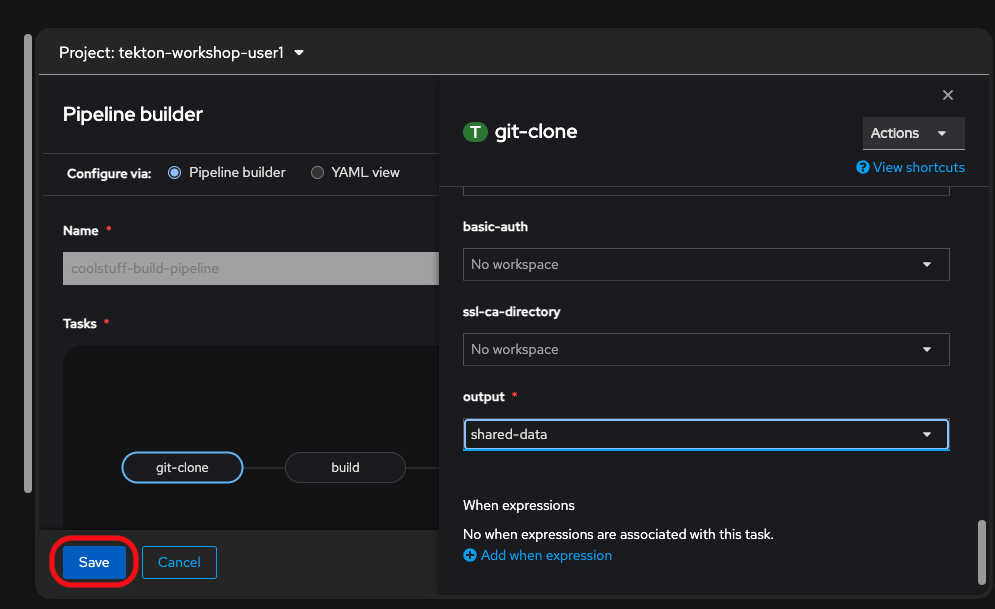Close the git-clone side panel
Image resolution: width=995 pixels, height=609 pixels.
(948, 95)
